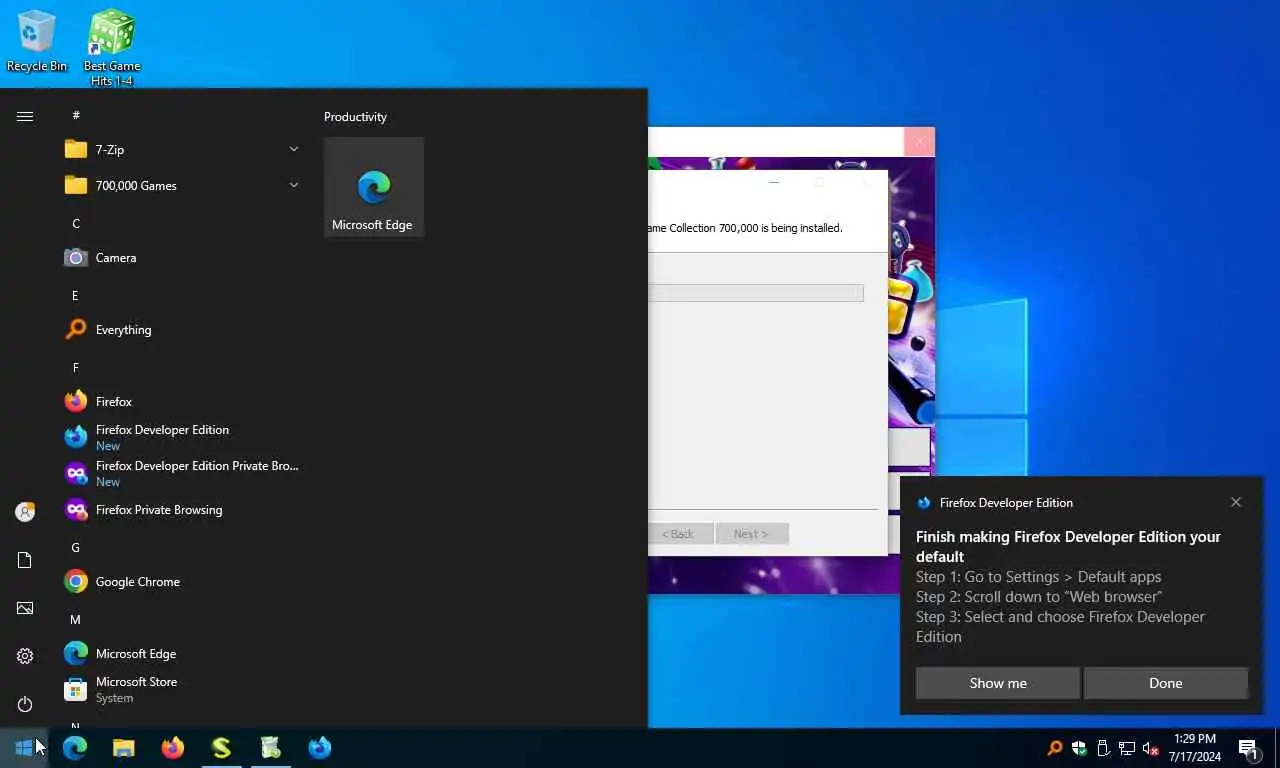Minimize the installer window
Screen dimensions: 1280x768
(773, 183)
